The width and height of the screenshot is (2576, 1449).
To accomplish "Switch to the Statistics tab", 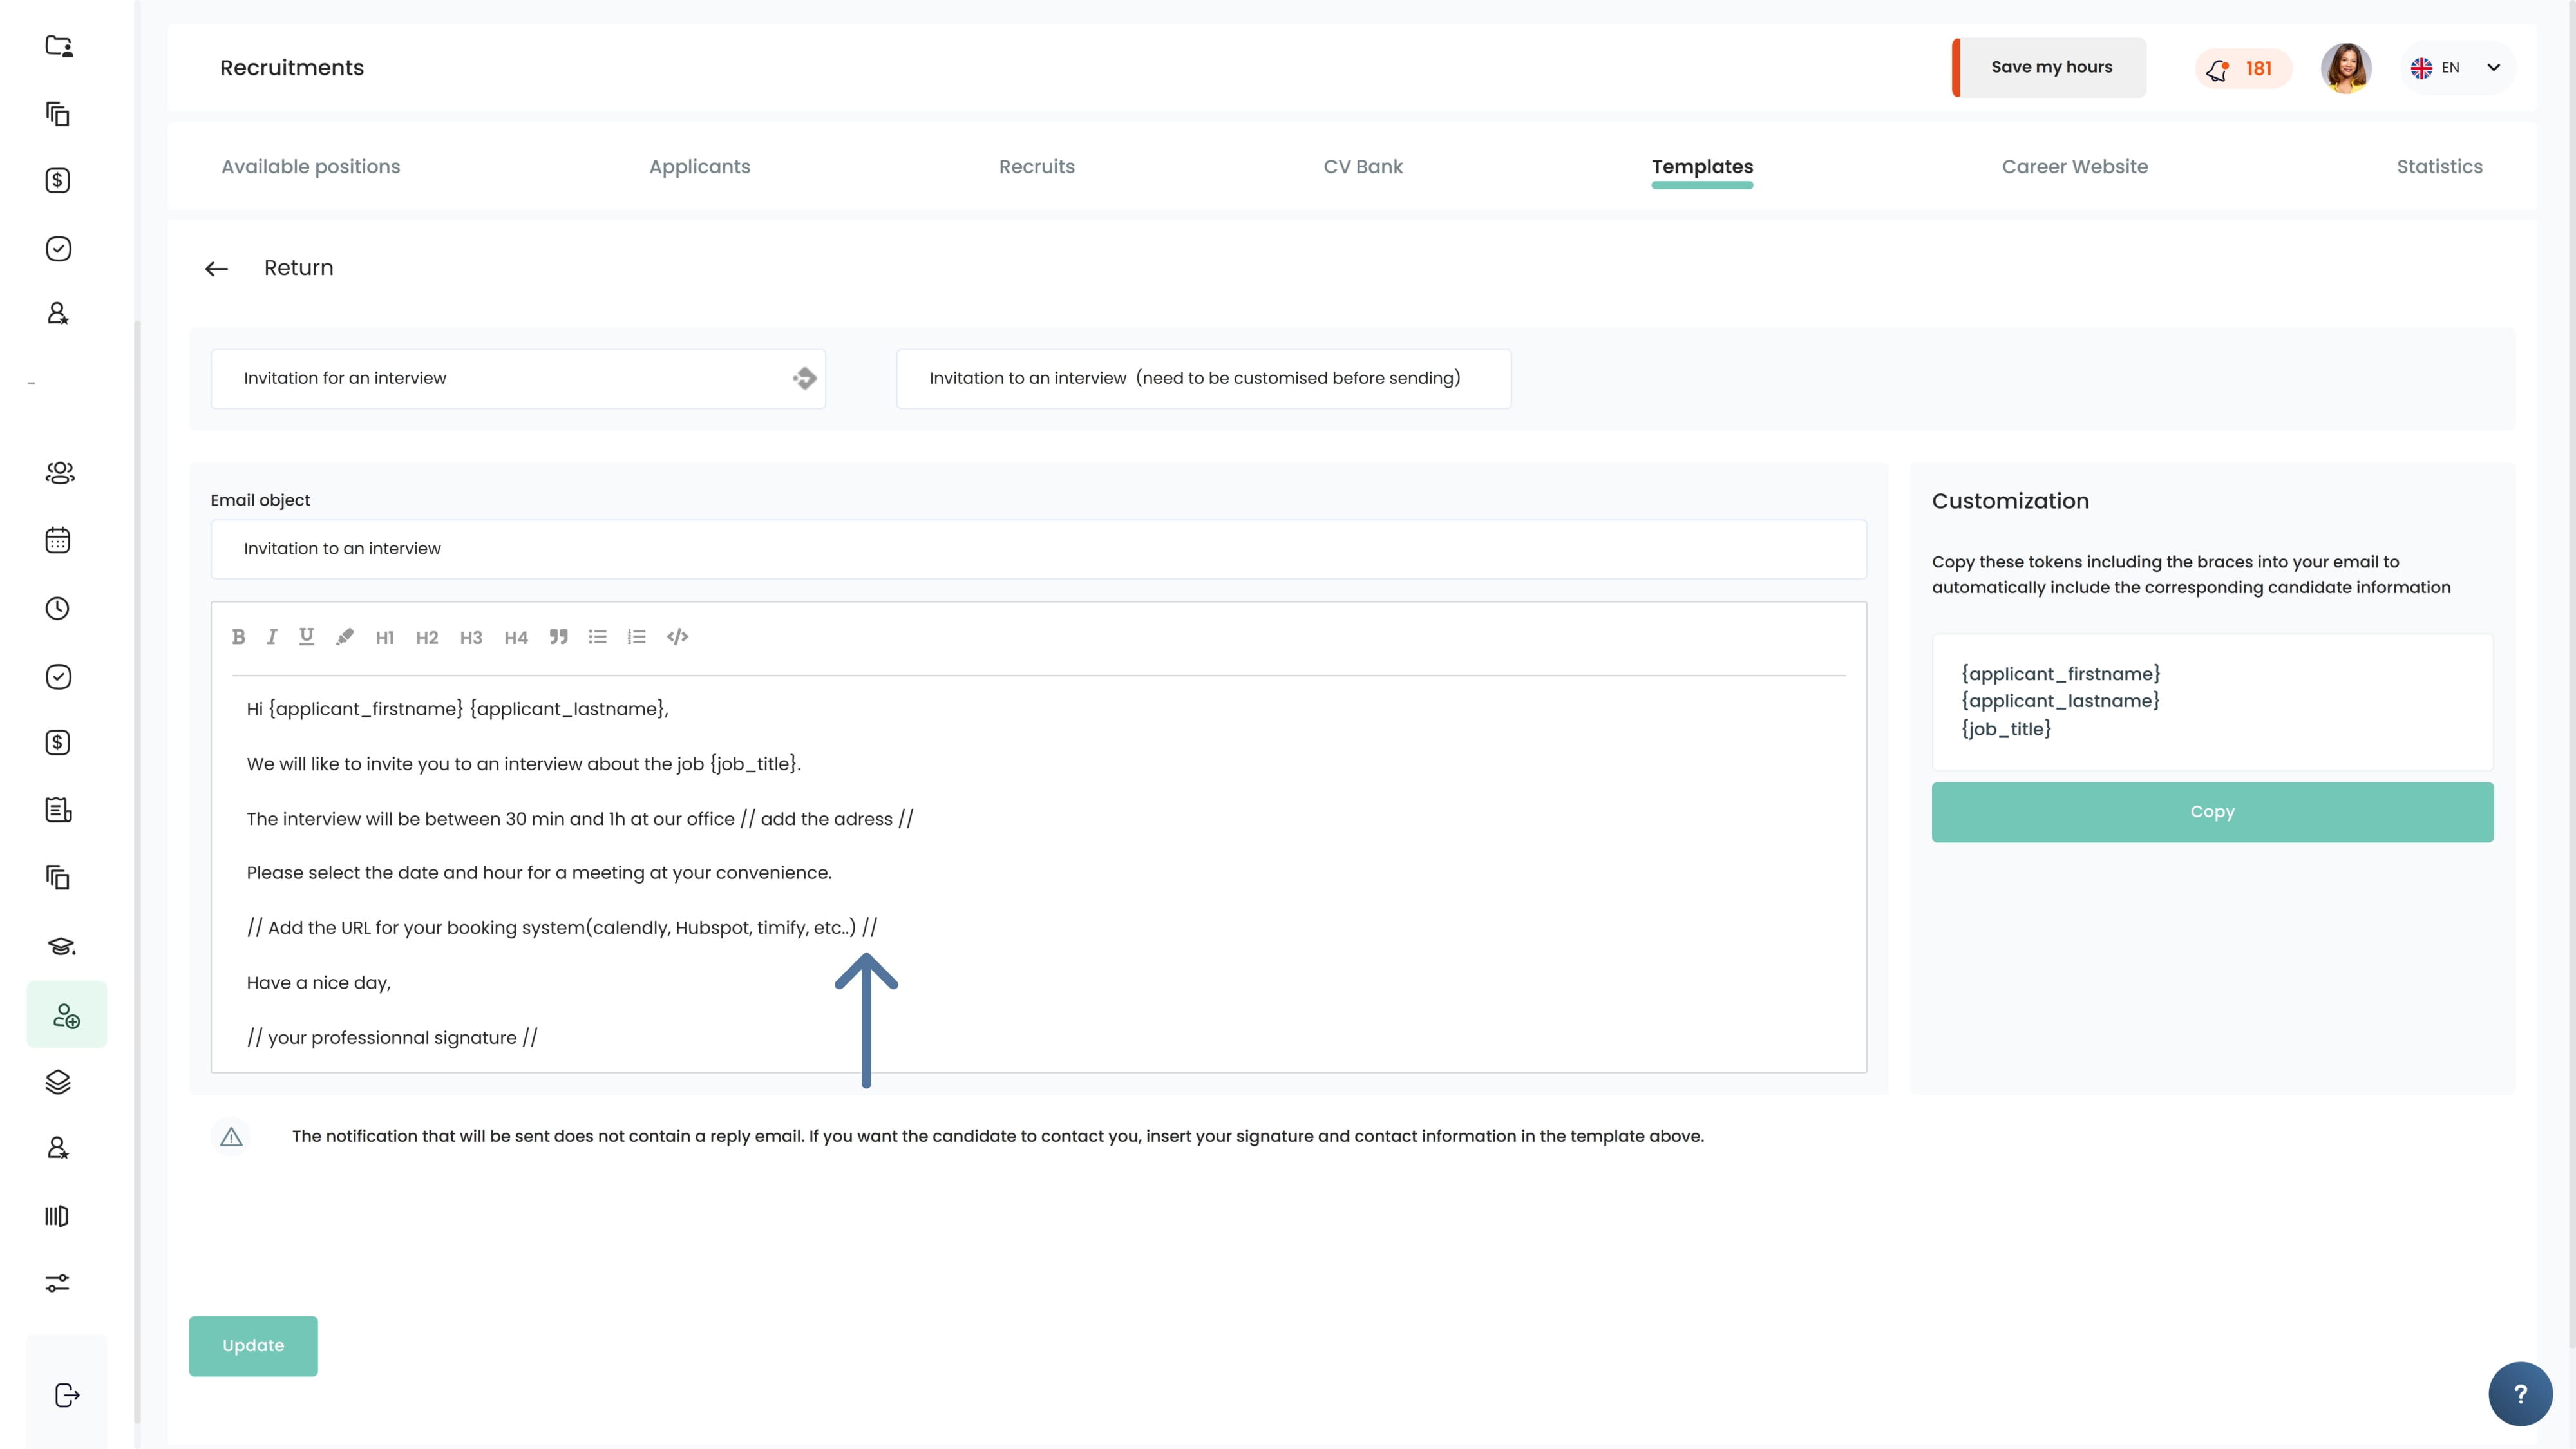I will click(2440, 167).
